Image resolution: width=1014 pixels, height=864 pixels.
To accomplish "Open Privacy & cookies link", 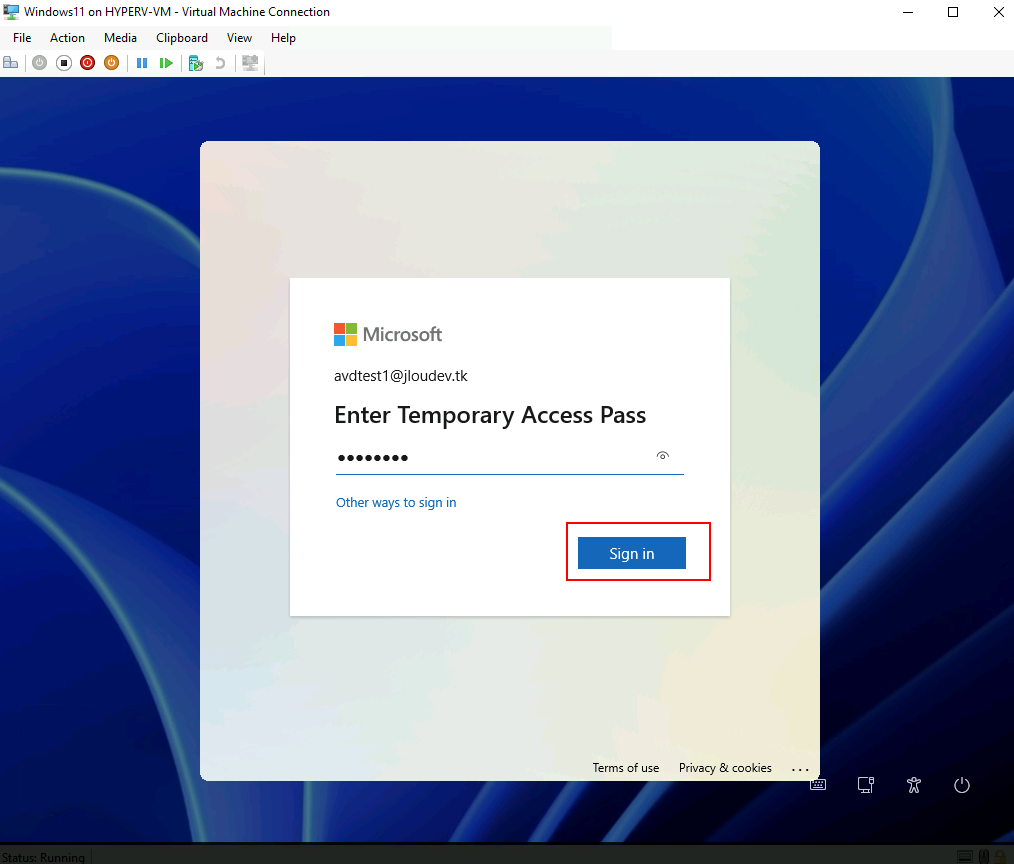I will point(725,768).
